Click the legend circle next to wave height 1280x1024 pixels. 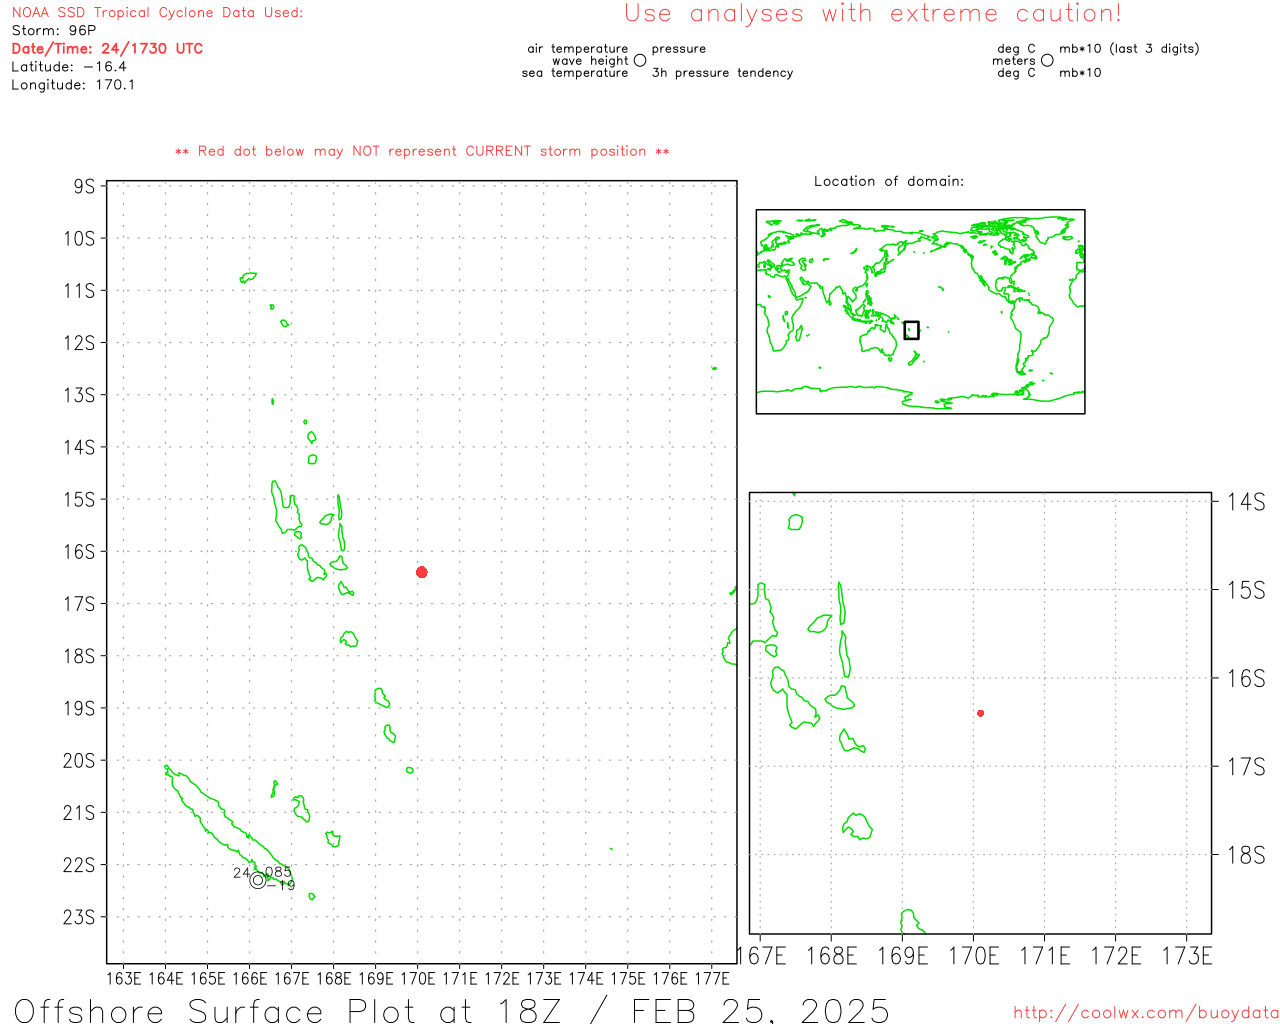640,61
